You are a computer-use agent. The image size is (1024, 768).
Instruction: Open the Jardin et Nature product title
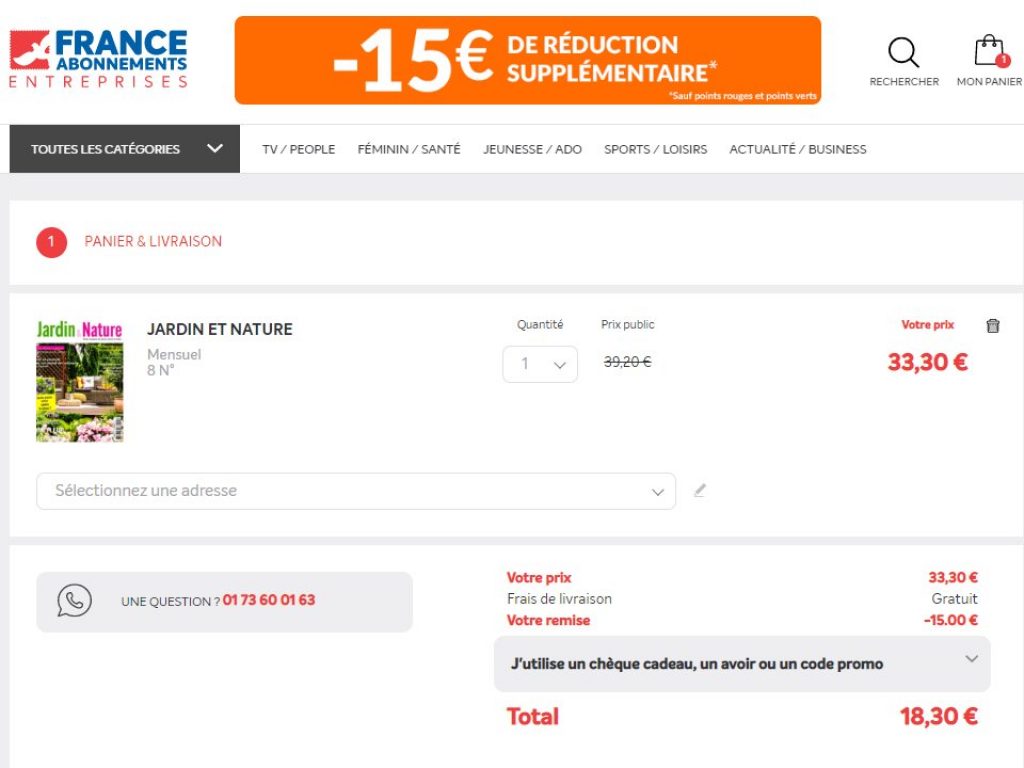tap(219, 329)
